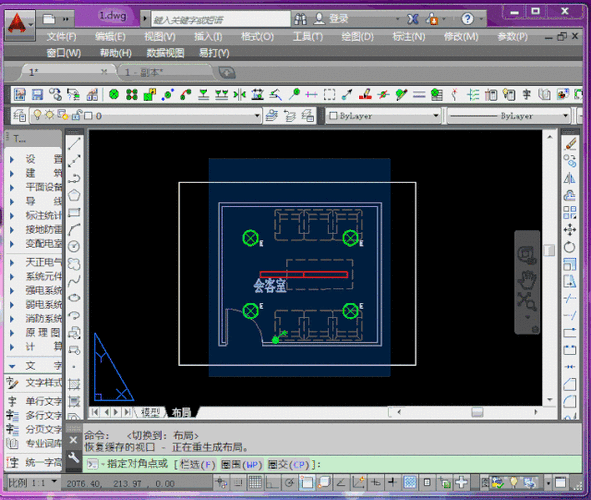This screenshot has width=591, height=500.
Task: Toggle polar tracking in status bar
Action: [289, 482]
